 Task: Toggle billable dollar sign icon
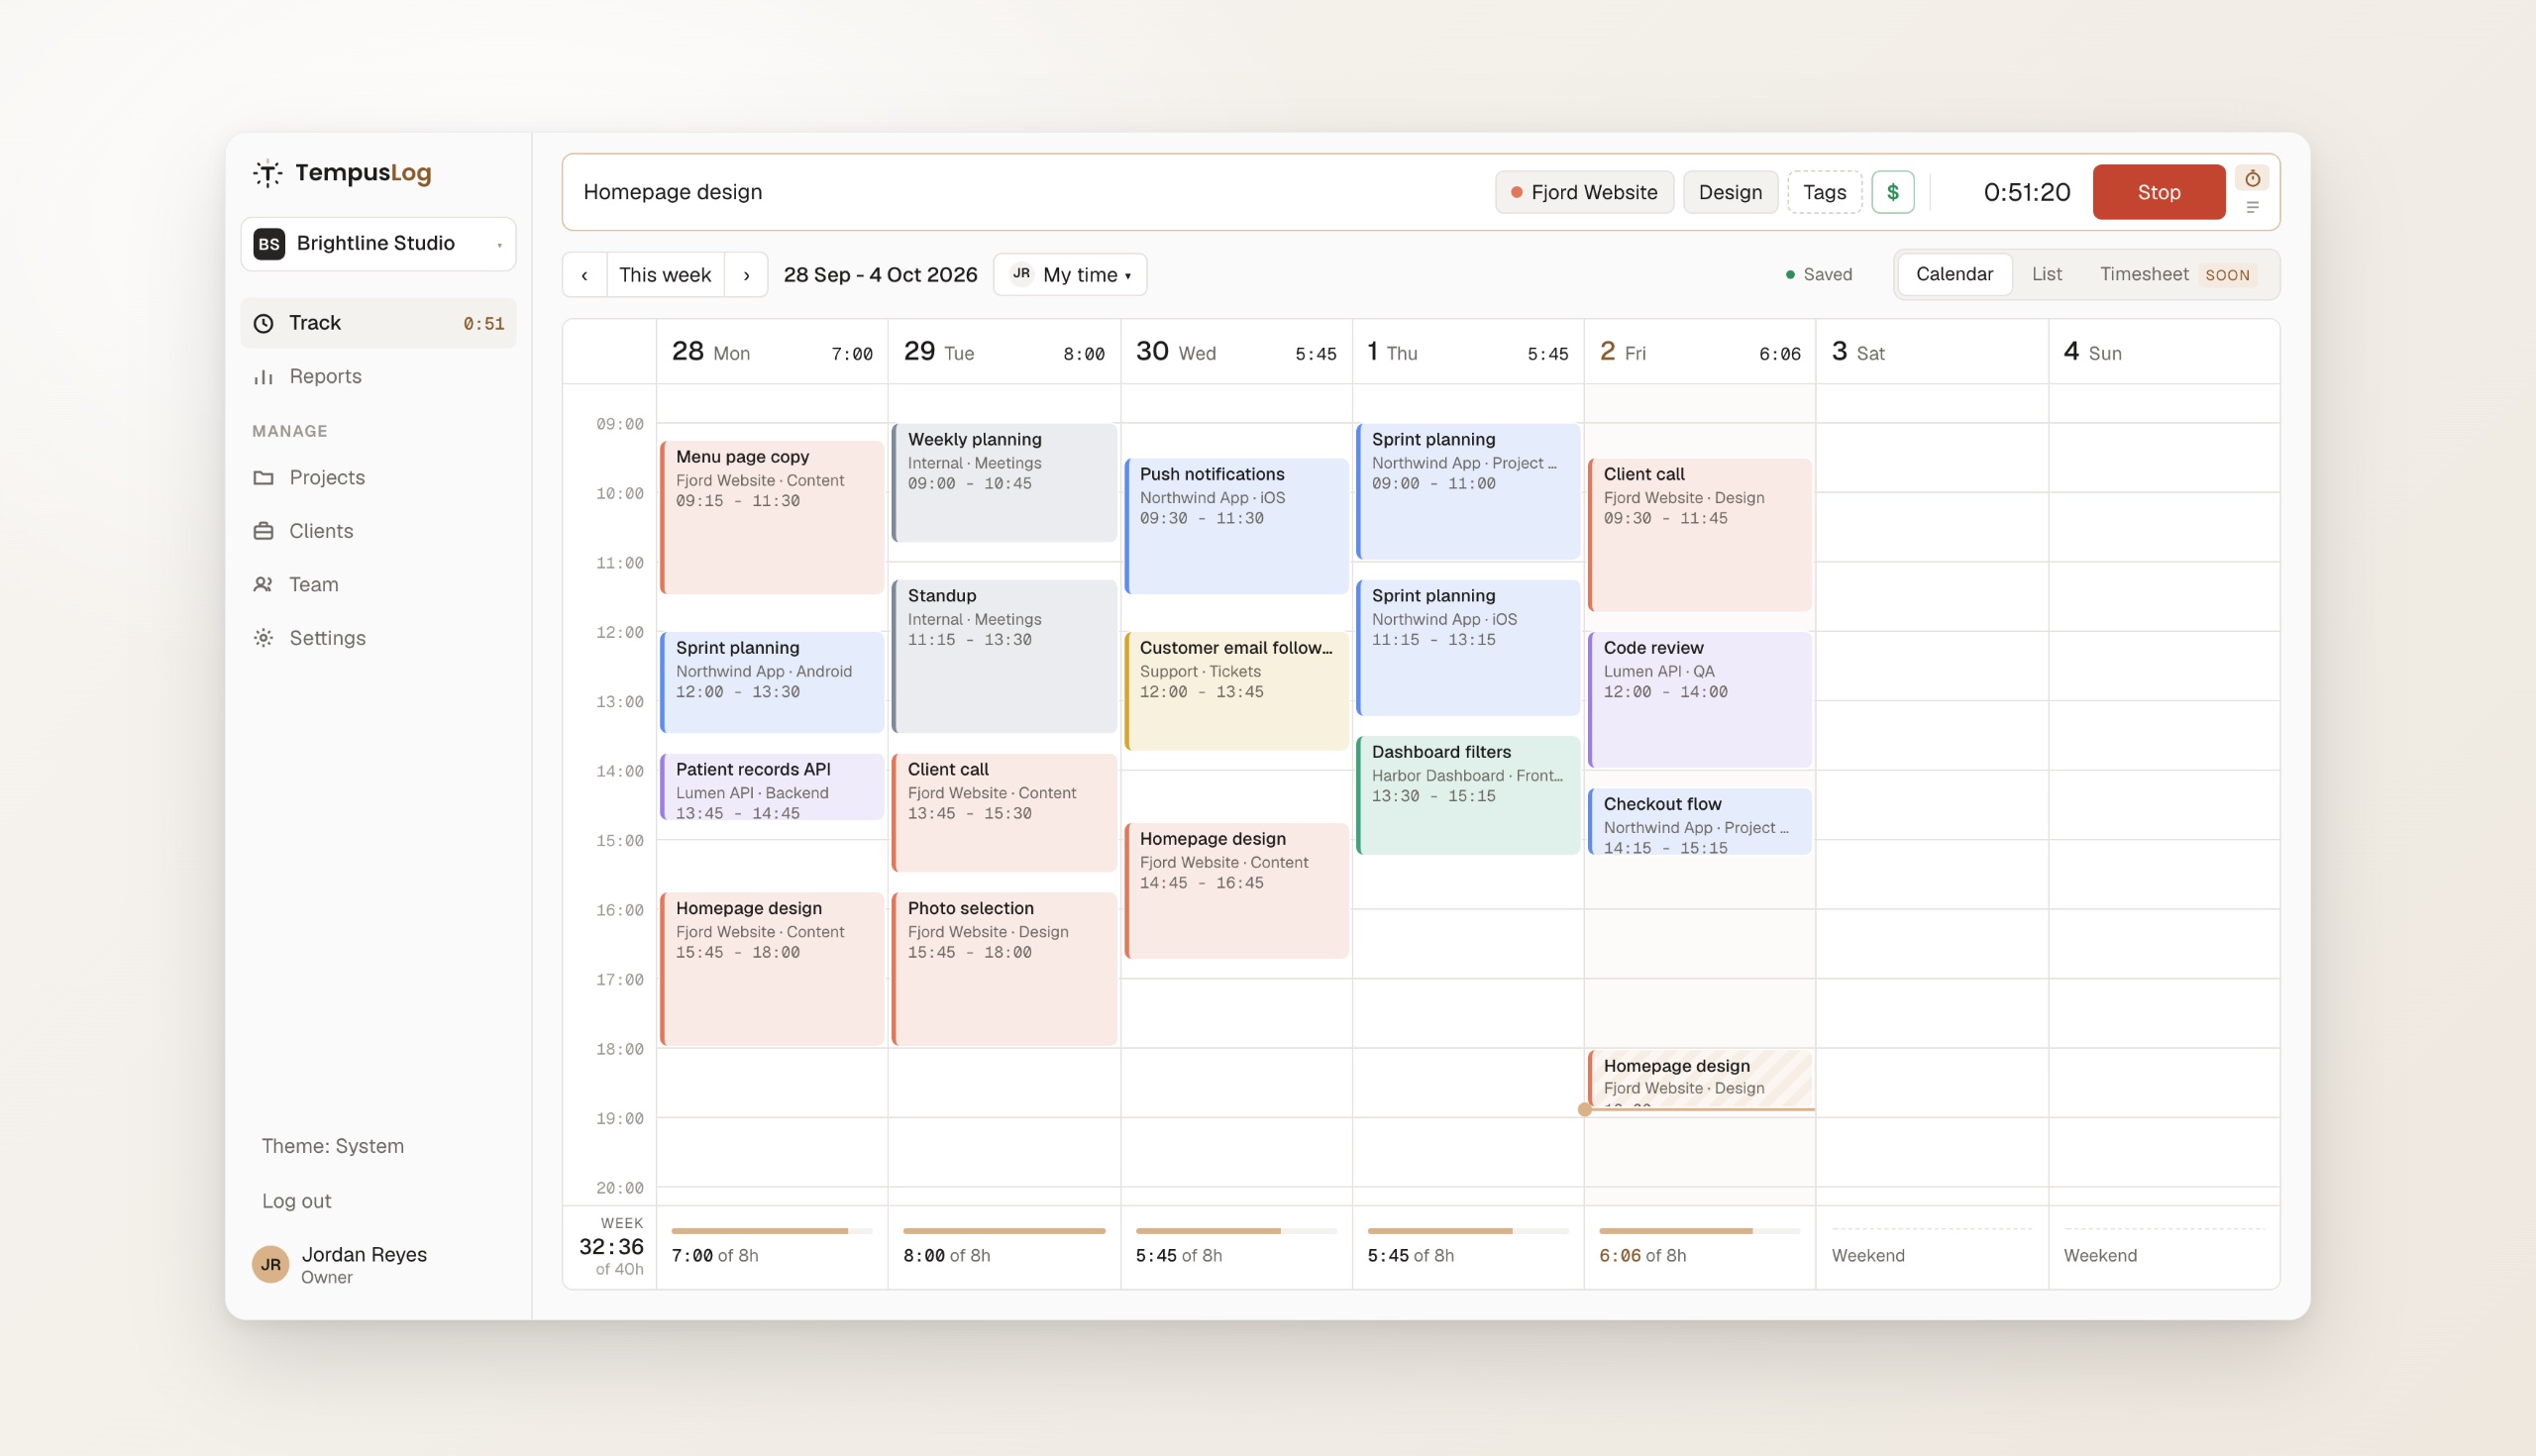(1892, 192)
